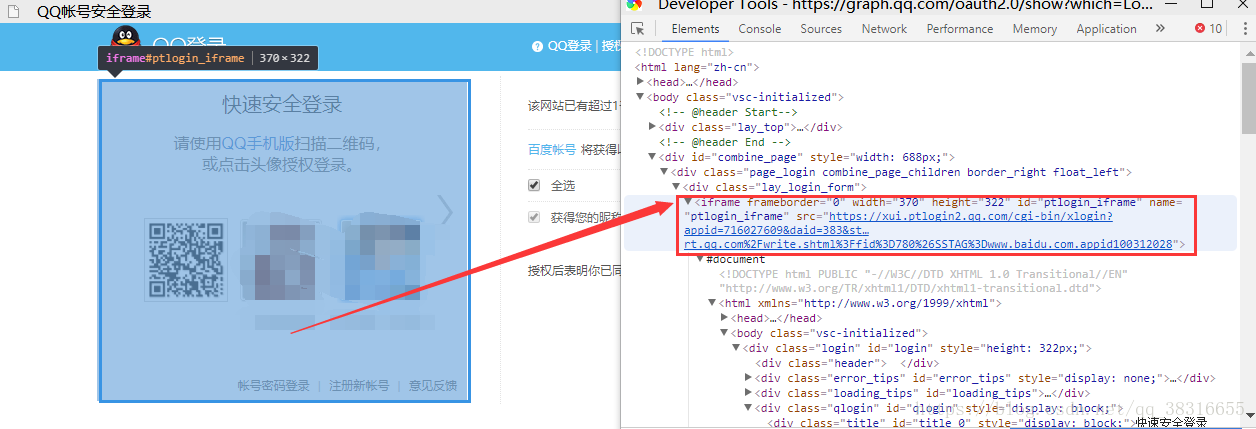The height and width of the screenshot is (429, 1256).
Task: Click the DevTools window logo icon in the title bar
Action: click(x=635, y=4)
